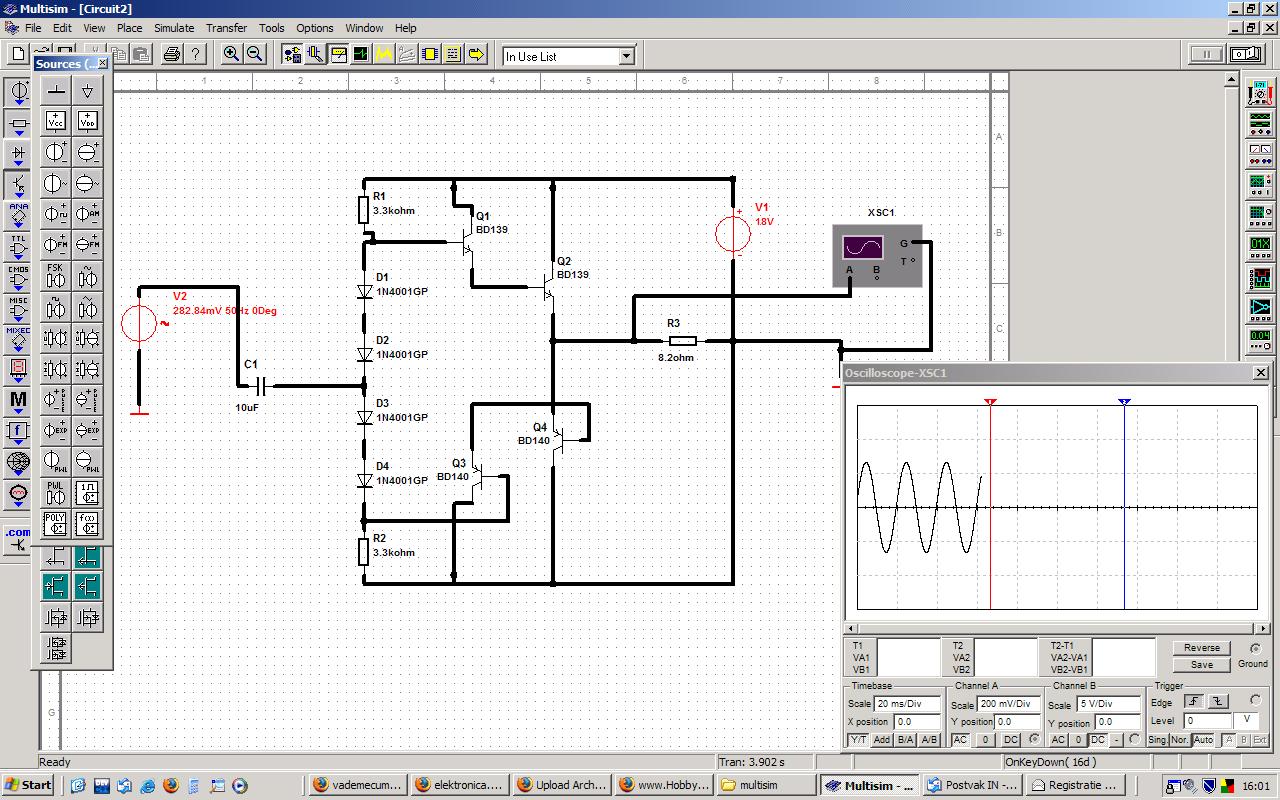
Task: Click the pause simulation switch
Action: point(1206,54)
